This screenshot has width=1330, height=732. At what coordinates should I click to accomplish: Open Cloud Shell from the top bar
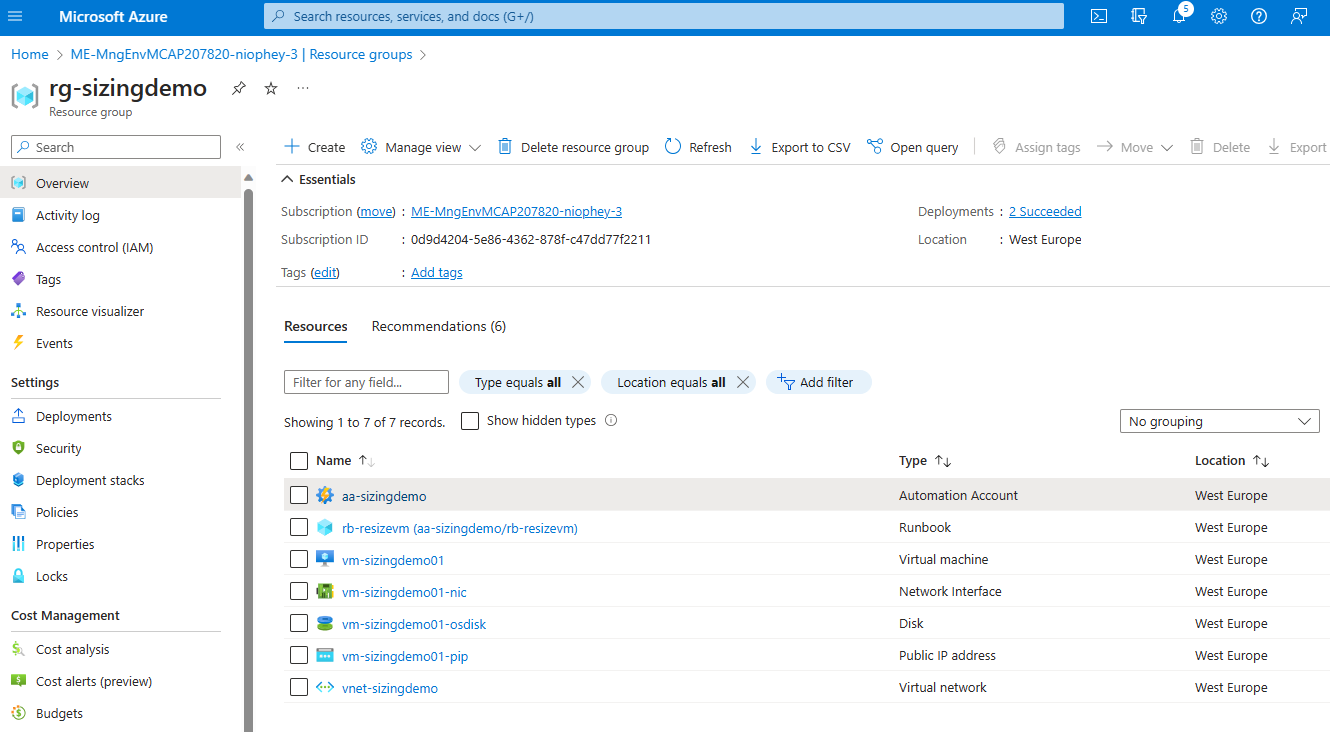point(1098,16)
